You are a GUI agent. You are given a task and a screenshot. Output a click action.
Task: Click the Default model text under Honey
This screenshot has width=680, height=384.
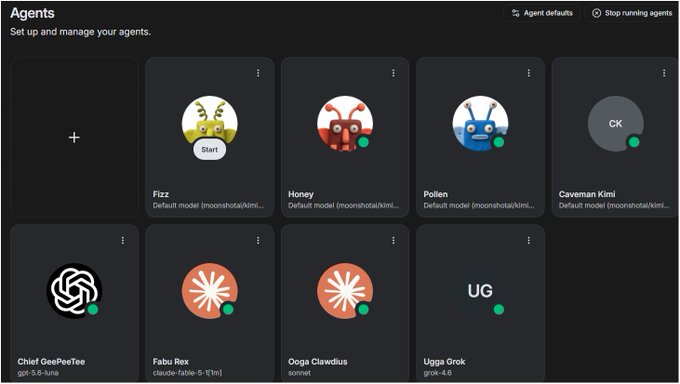[343, 205]
